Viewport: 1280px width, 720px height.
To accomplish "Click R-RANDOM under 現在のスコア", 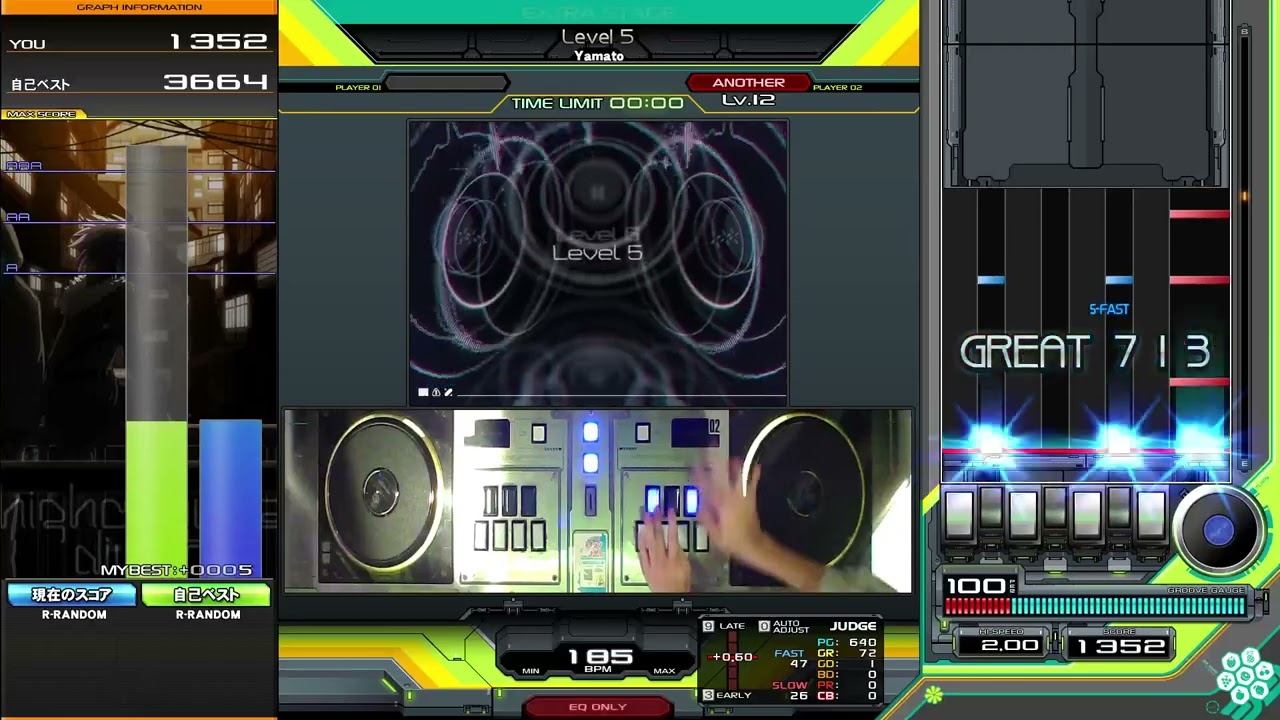I will (74, 615).
